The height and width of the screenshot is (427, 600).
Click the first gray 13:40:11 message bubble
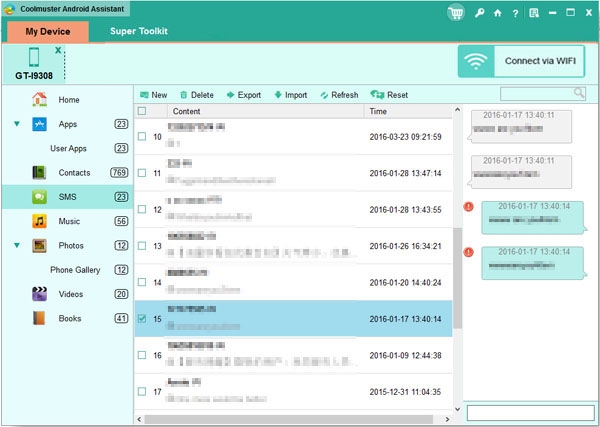[x=520, y=126]
